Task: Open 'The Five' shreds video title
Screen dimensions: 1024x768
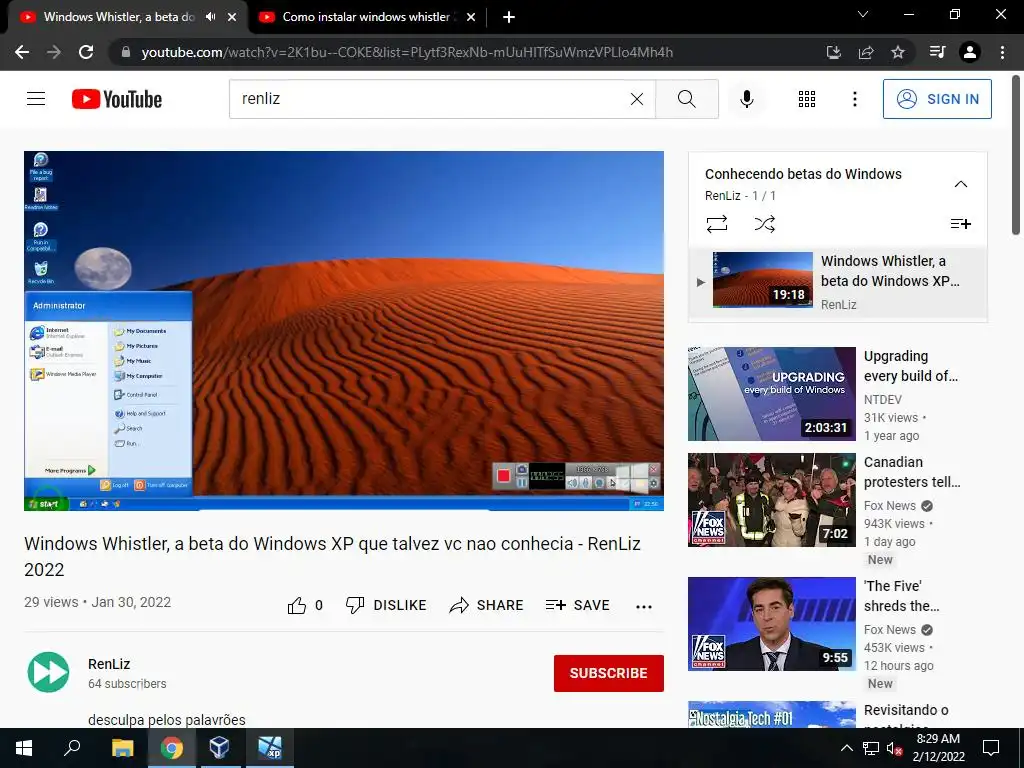Action: click(902, 596)
